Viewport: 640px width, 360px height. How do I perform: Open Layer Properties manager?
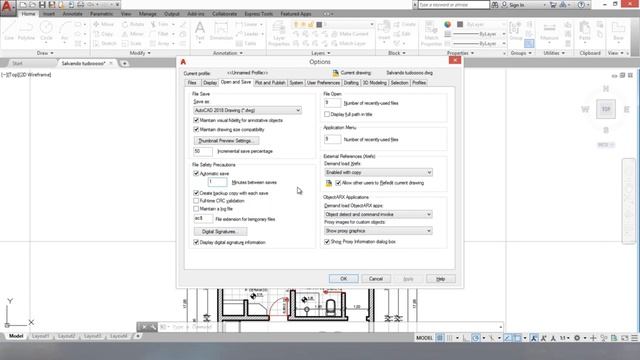point(279,33)
